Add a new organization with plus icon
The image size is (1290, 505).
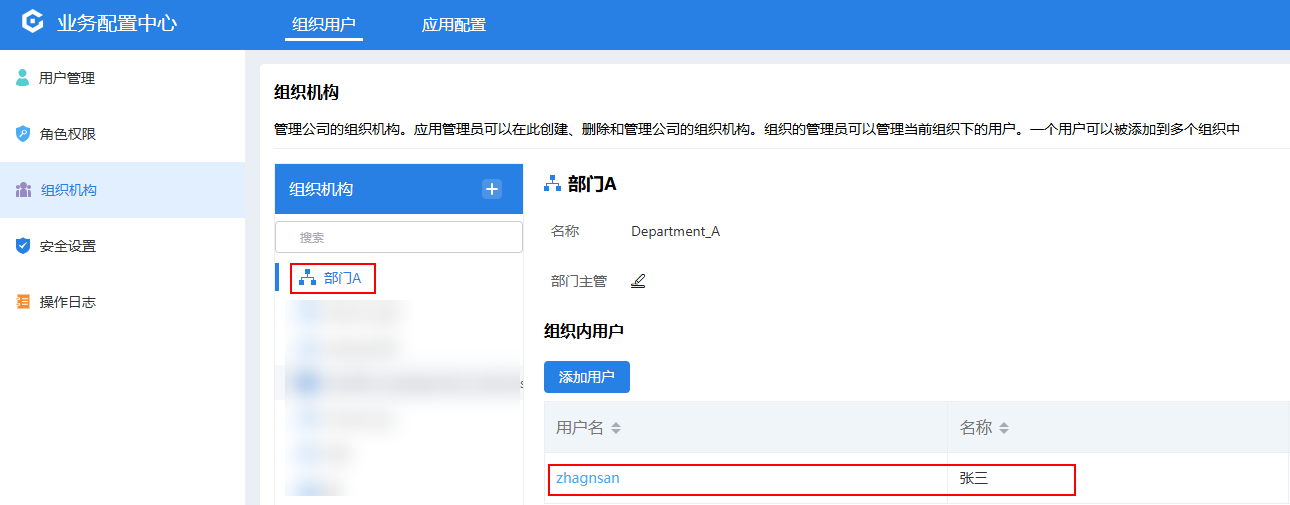pos(492,189)
